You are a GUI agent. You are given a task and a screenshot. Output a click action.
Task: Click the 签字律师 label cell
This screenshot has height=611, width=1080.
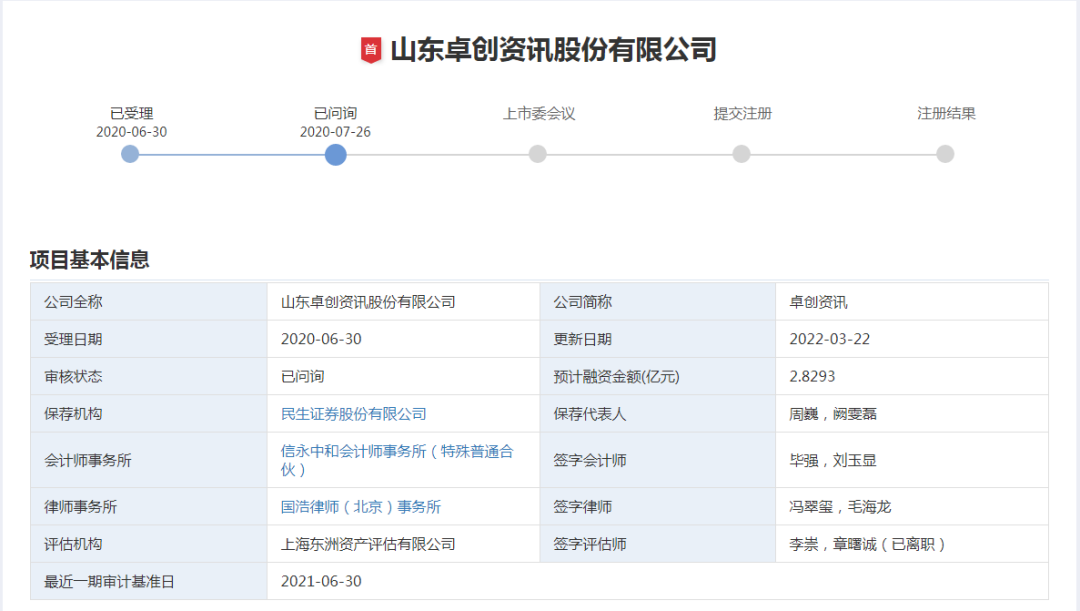tap(658, 507)
